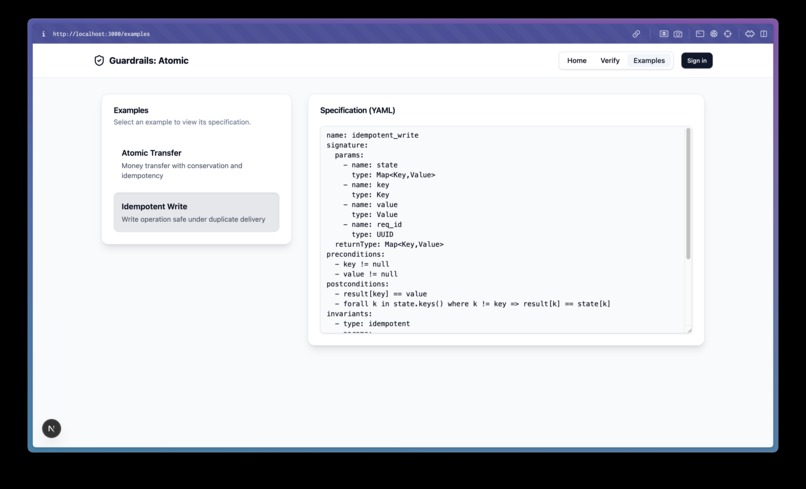This screenshot has width=806, height=489.
Task: Click the "postconditions:" line
Action: [x=357, y=284]
